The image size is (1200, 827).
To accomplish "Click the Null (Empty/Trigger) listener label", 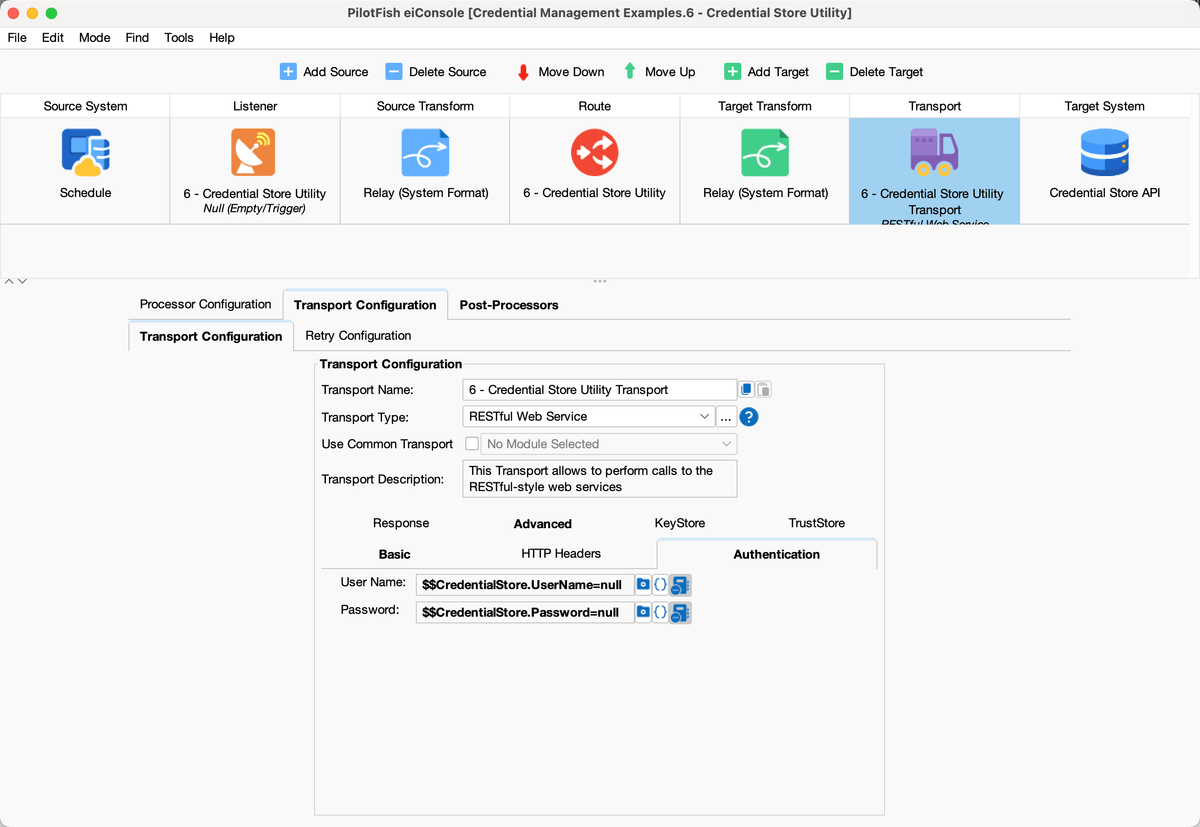I will click(254, 209).
